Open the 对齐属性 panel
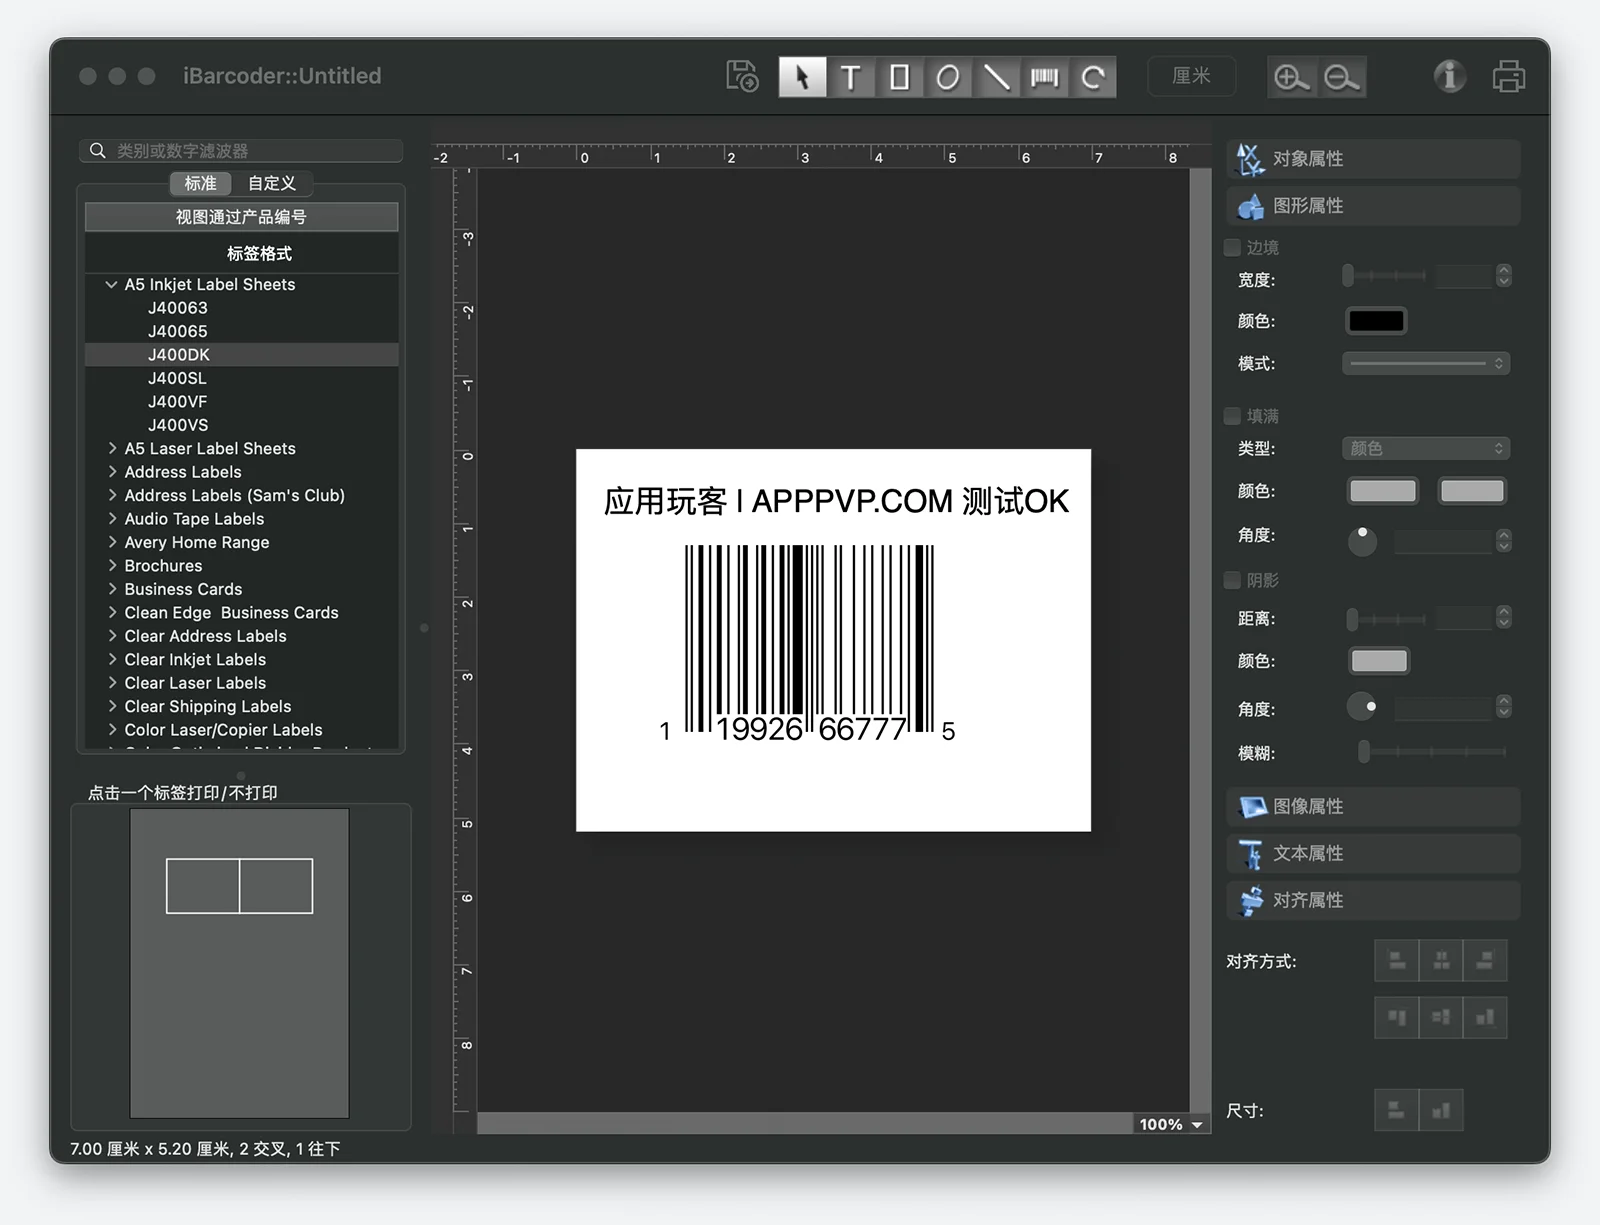Image resolution: width=1600 pixels, height=1225 pixels. pos(1373,900)
